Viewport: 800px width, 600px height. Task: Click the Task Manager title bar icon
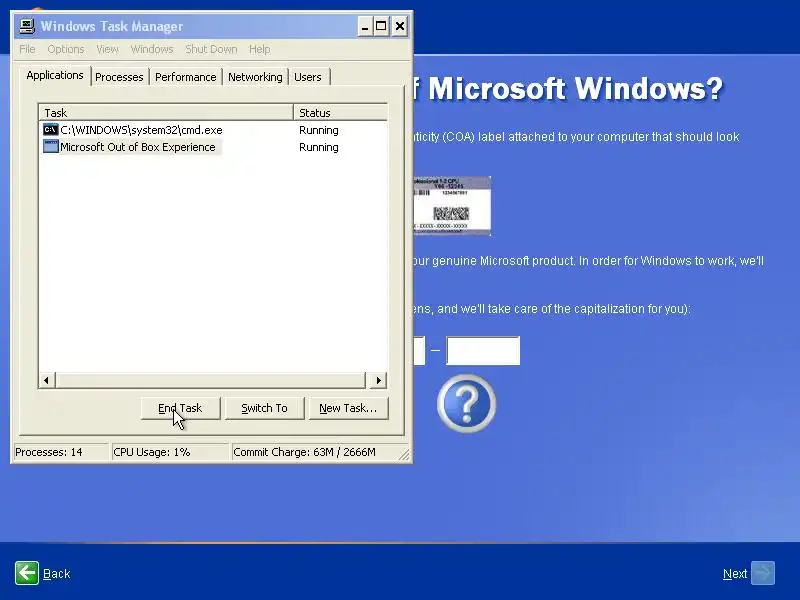click(27, 26)
